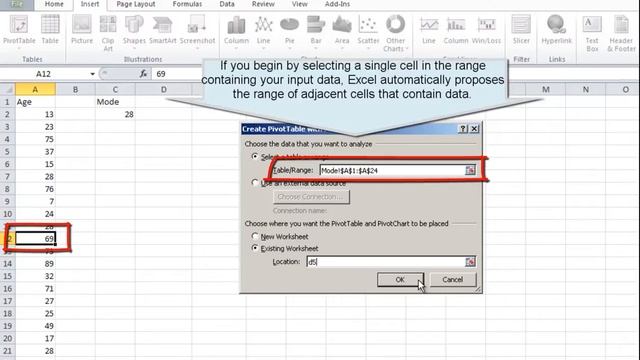Switch to the Formulas tab
The image size is (640, 360).
pyautogui.click(x=187, y=4)
